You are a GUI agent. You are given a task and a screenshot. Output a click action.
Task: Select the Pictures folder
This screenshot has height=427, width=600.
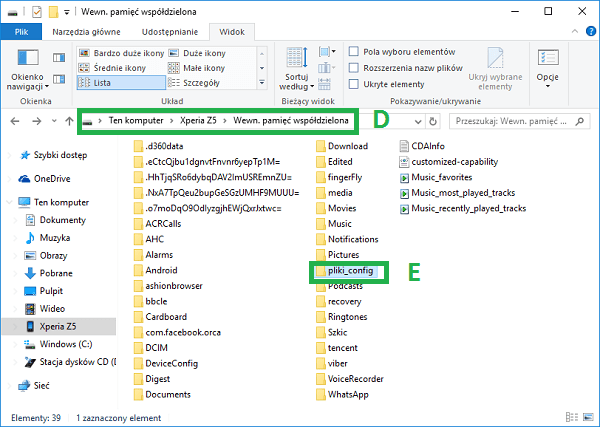[x=338, y=255]
